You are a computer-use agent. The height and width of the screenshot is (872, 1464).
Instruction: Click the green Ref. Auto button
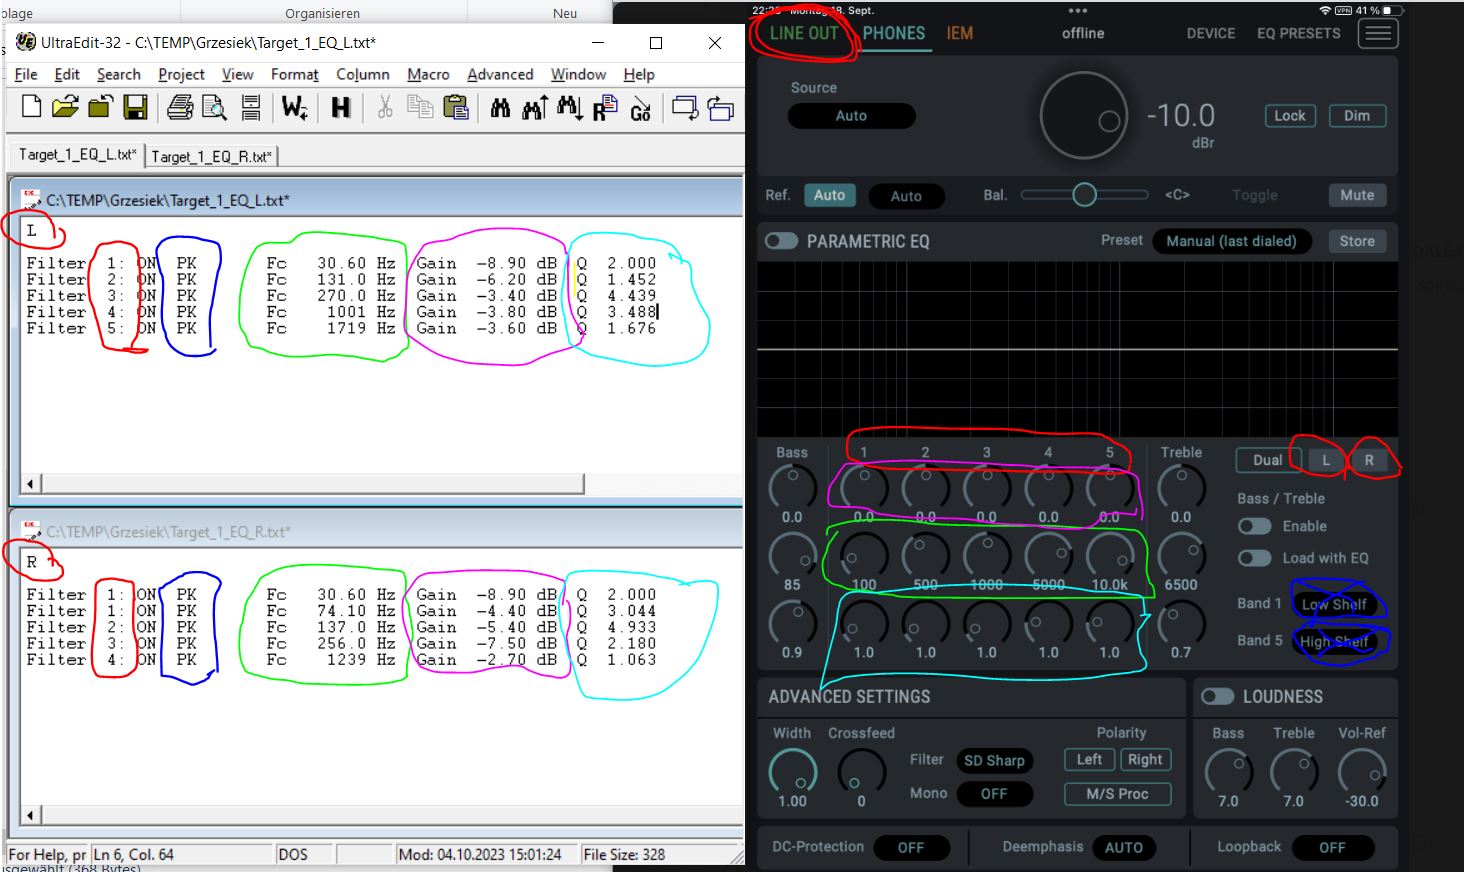click(x=829, y=195)
